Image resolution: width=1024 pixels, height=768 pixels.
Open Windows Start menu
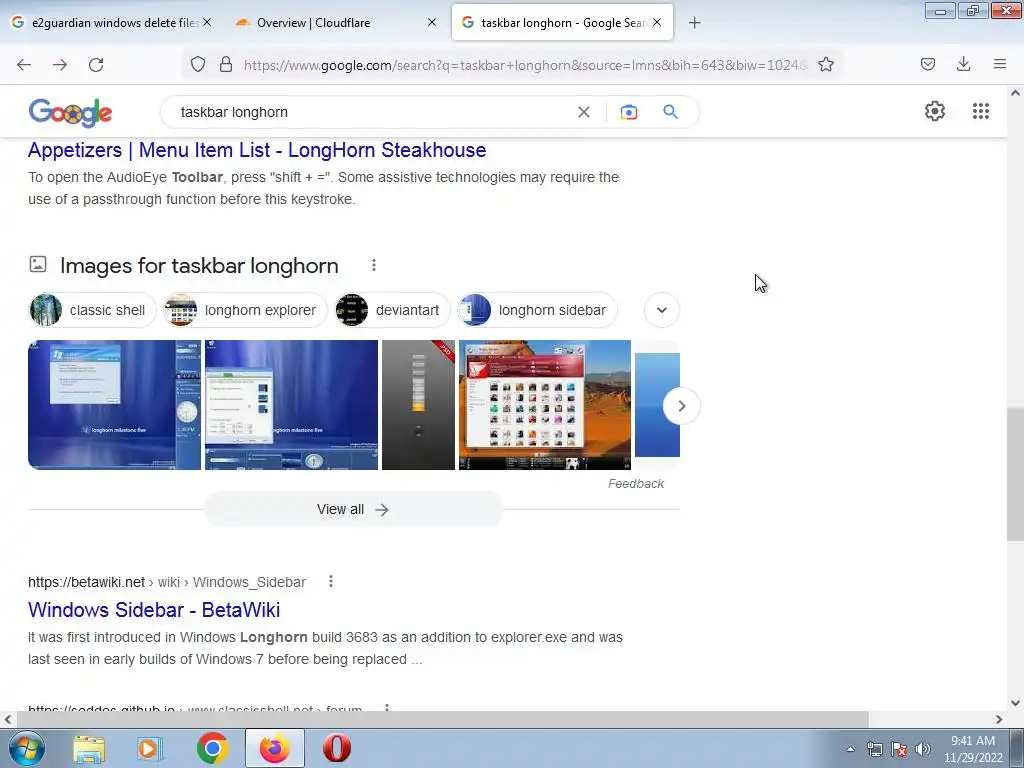coord(26,748)
